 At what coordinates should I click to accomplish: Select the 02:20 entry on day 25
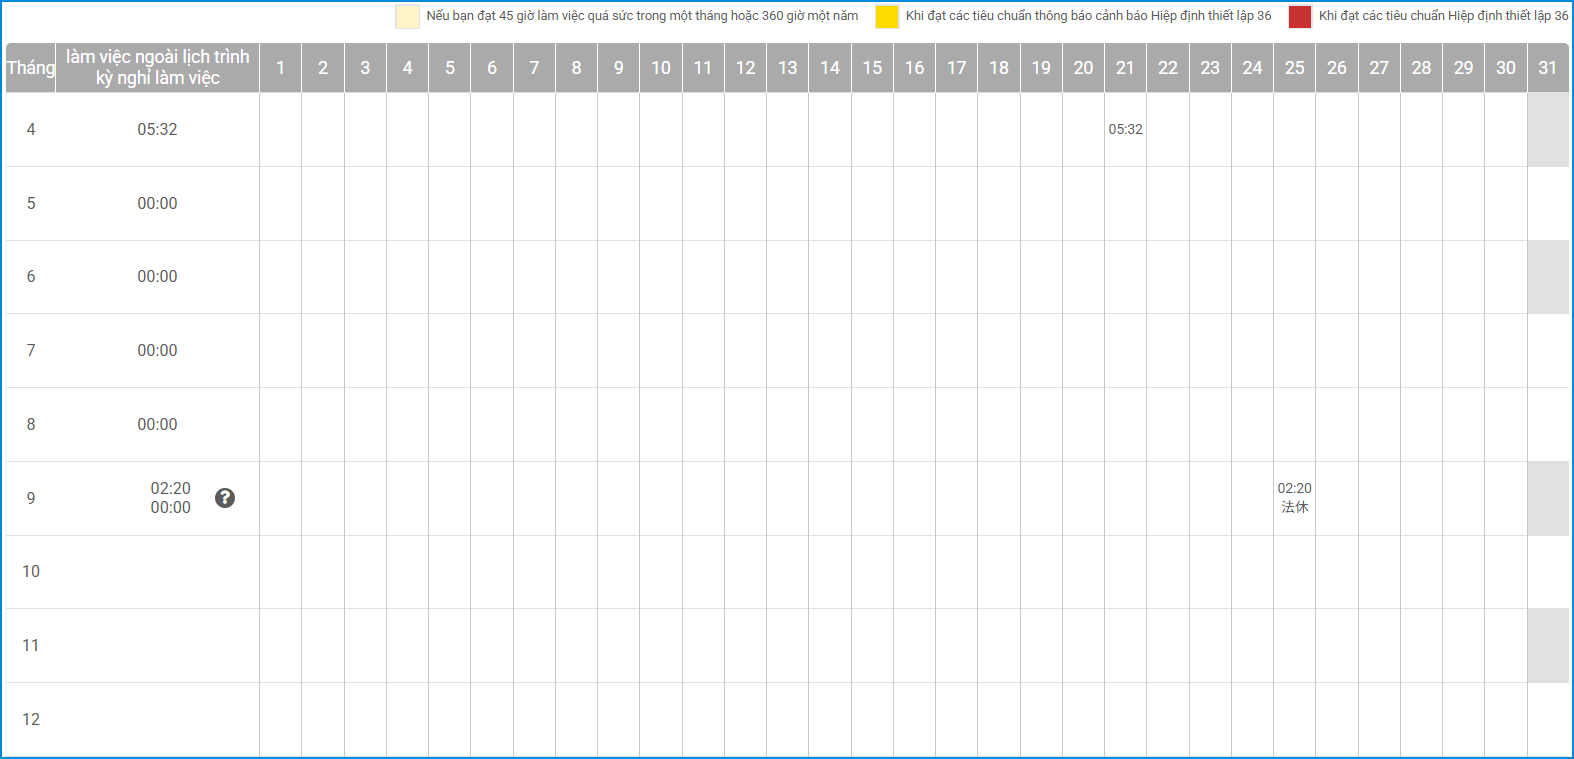pyautogui.click(x=1294, y=489)
